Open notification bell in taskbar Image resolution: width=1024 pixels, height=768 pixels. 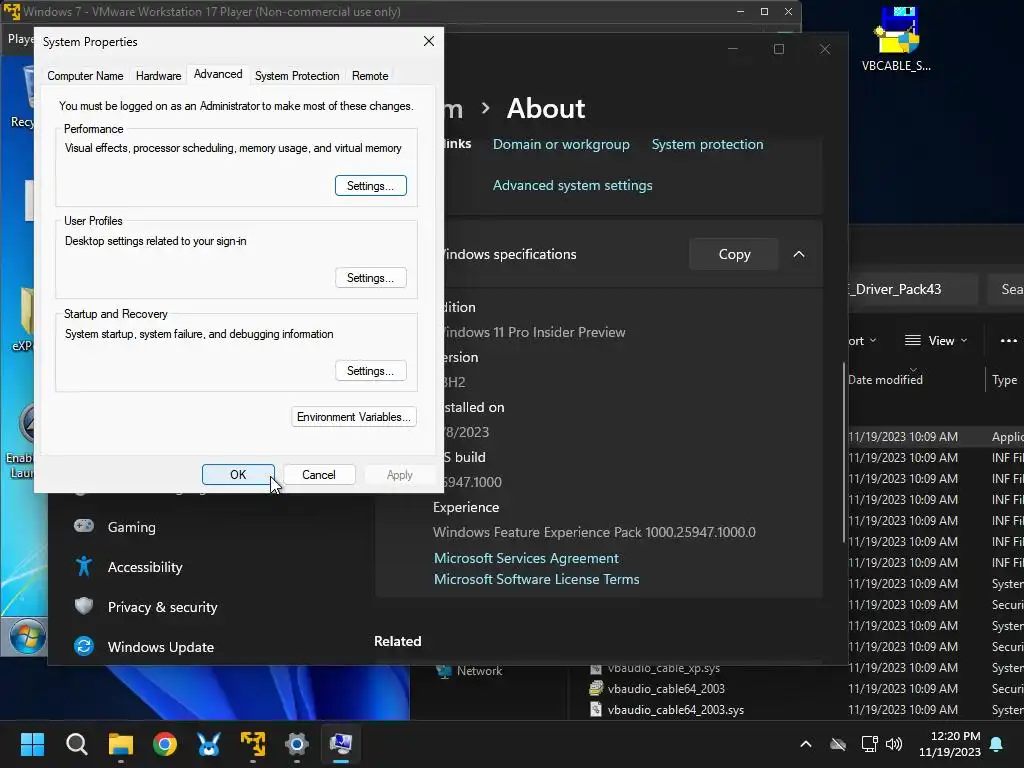[x=997, y=744]
